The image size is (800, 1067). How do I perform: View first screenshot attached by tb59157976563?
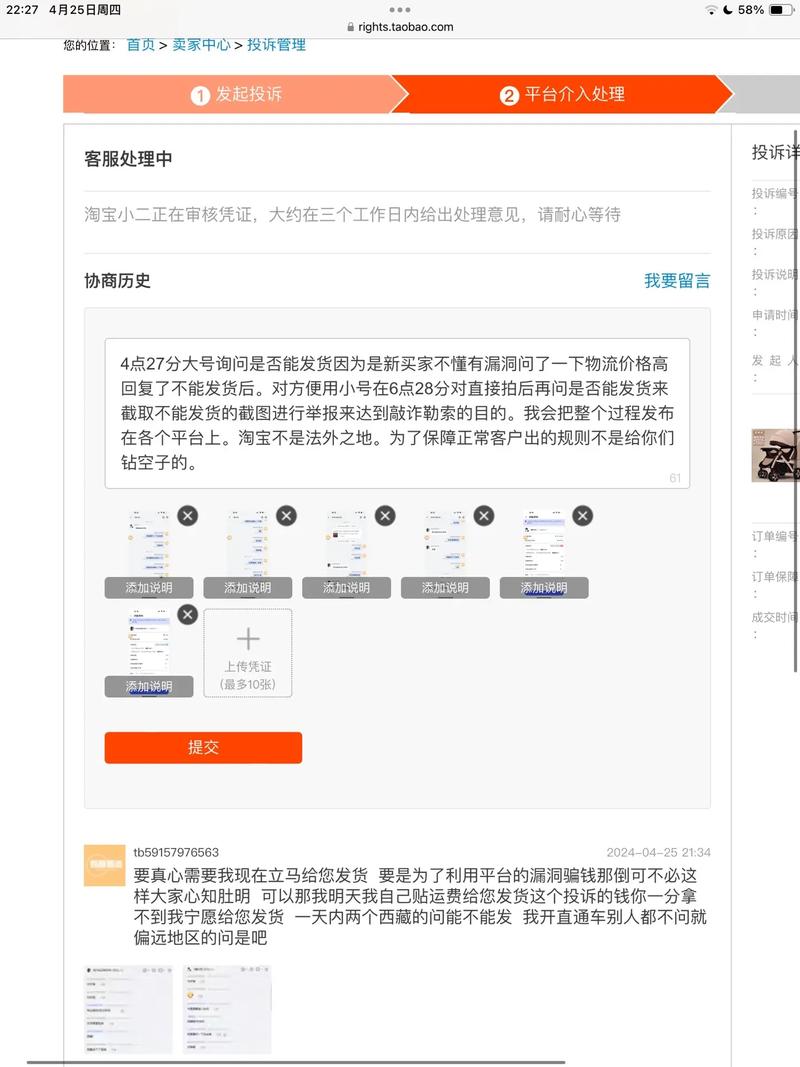click(129, 1010)
